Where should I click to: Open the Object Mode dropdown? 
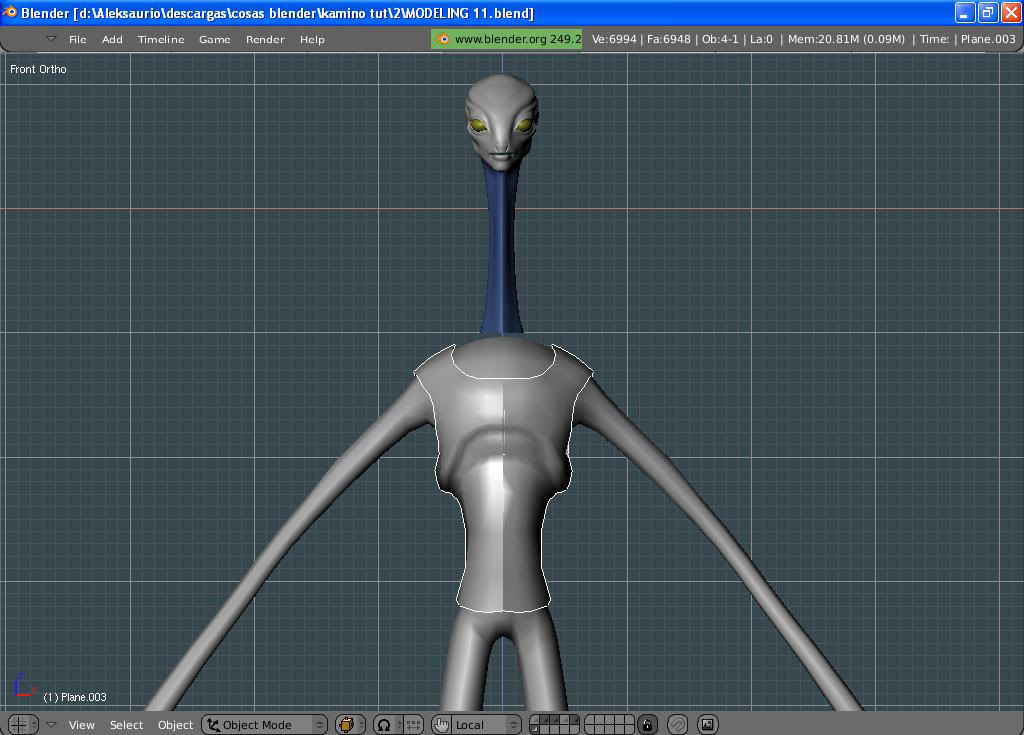pos(264,725)
